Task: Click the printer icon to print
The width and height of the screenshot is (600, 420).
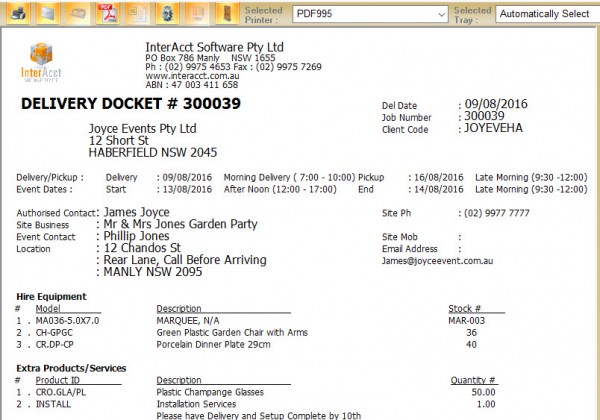Action: tap(18, 13)
